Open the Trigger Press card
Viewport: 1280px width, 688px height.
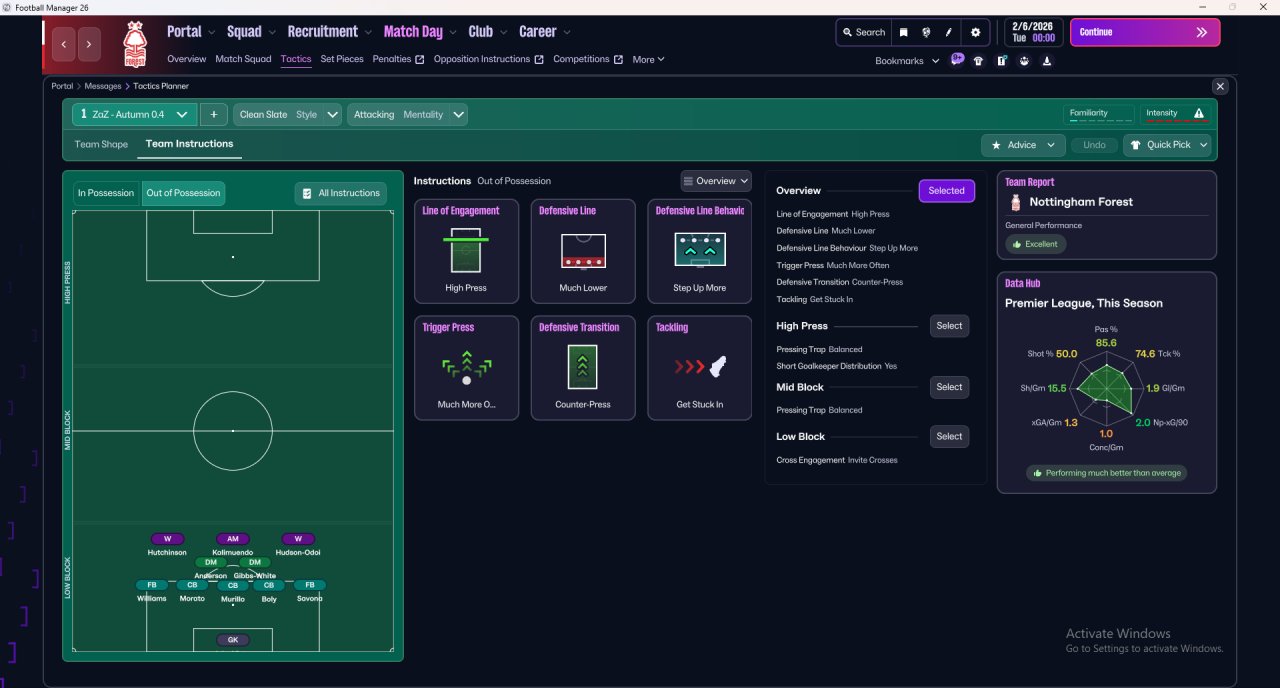(x=466, y=368)
